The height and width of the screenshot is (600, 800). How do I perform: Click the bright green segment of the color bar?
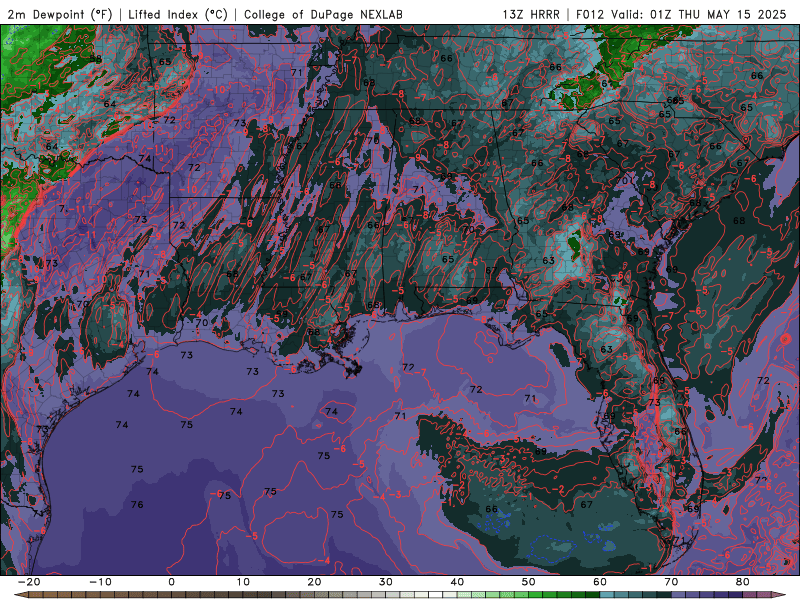pyautogui.click(x=535, y=595)
